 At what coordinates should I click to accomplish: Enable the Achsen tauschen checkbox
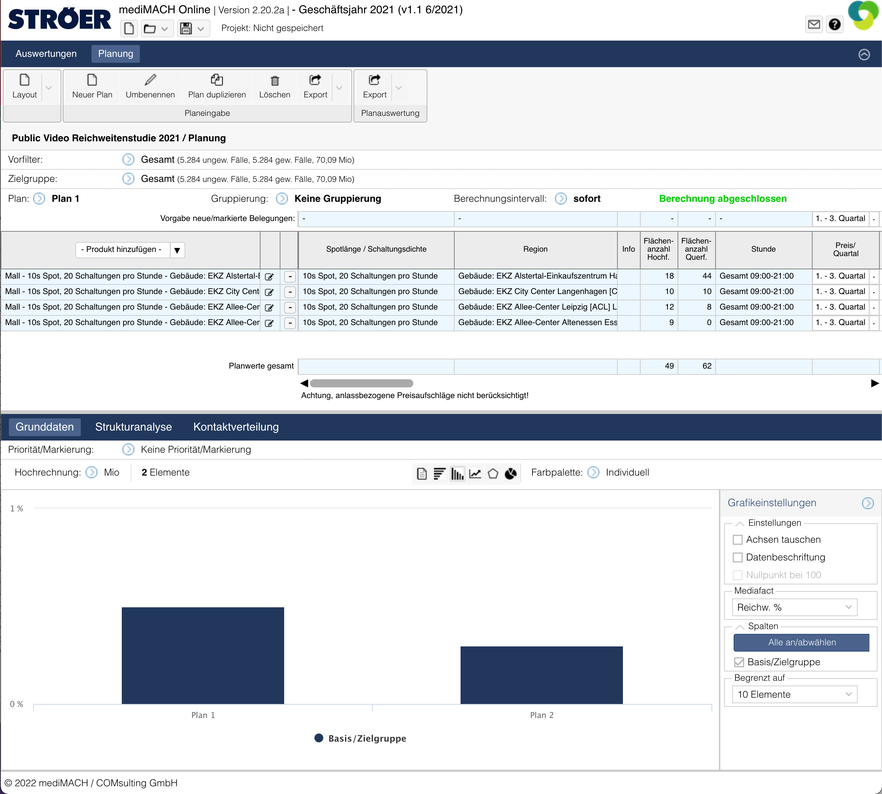[738, 540]
